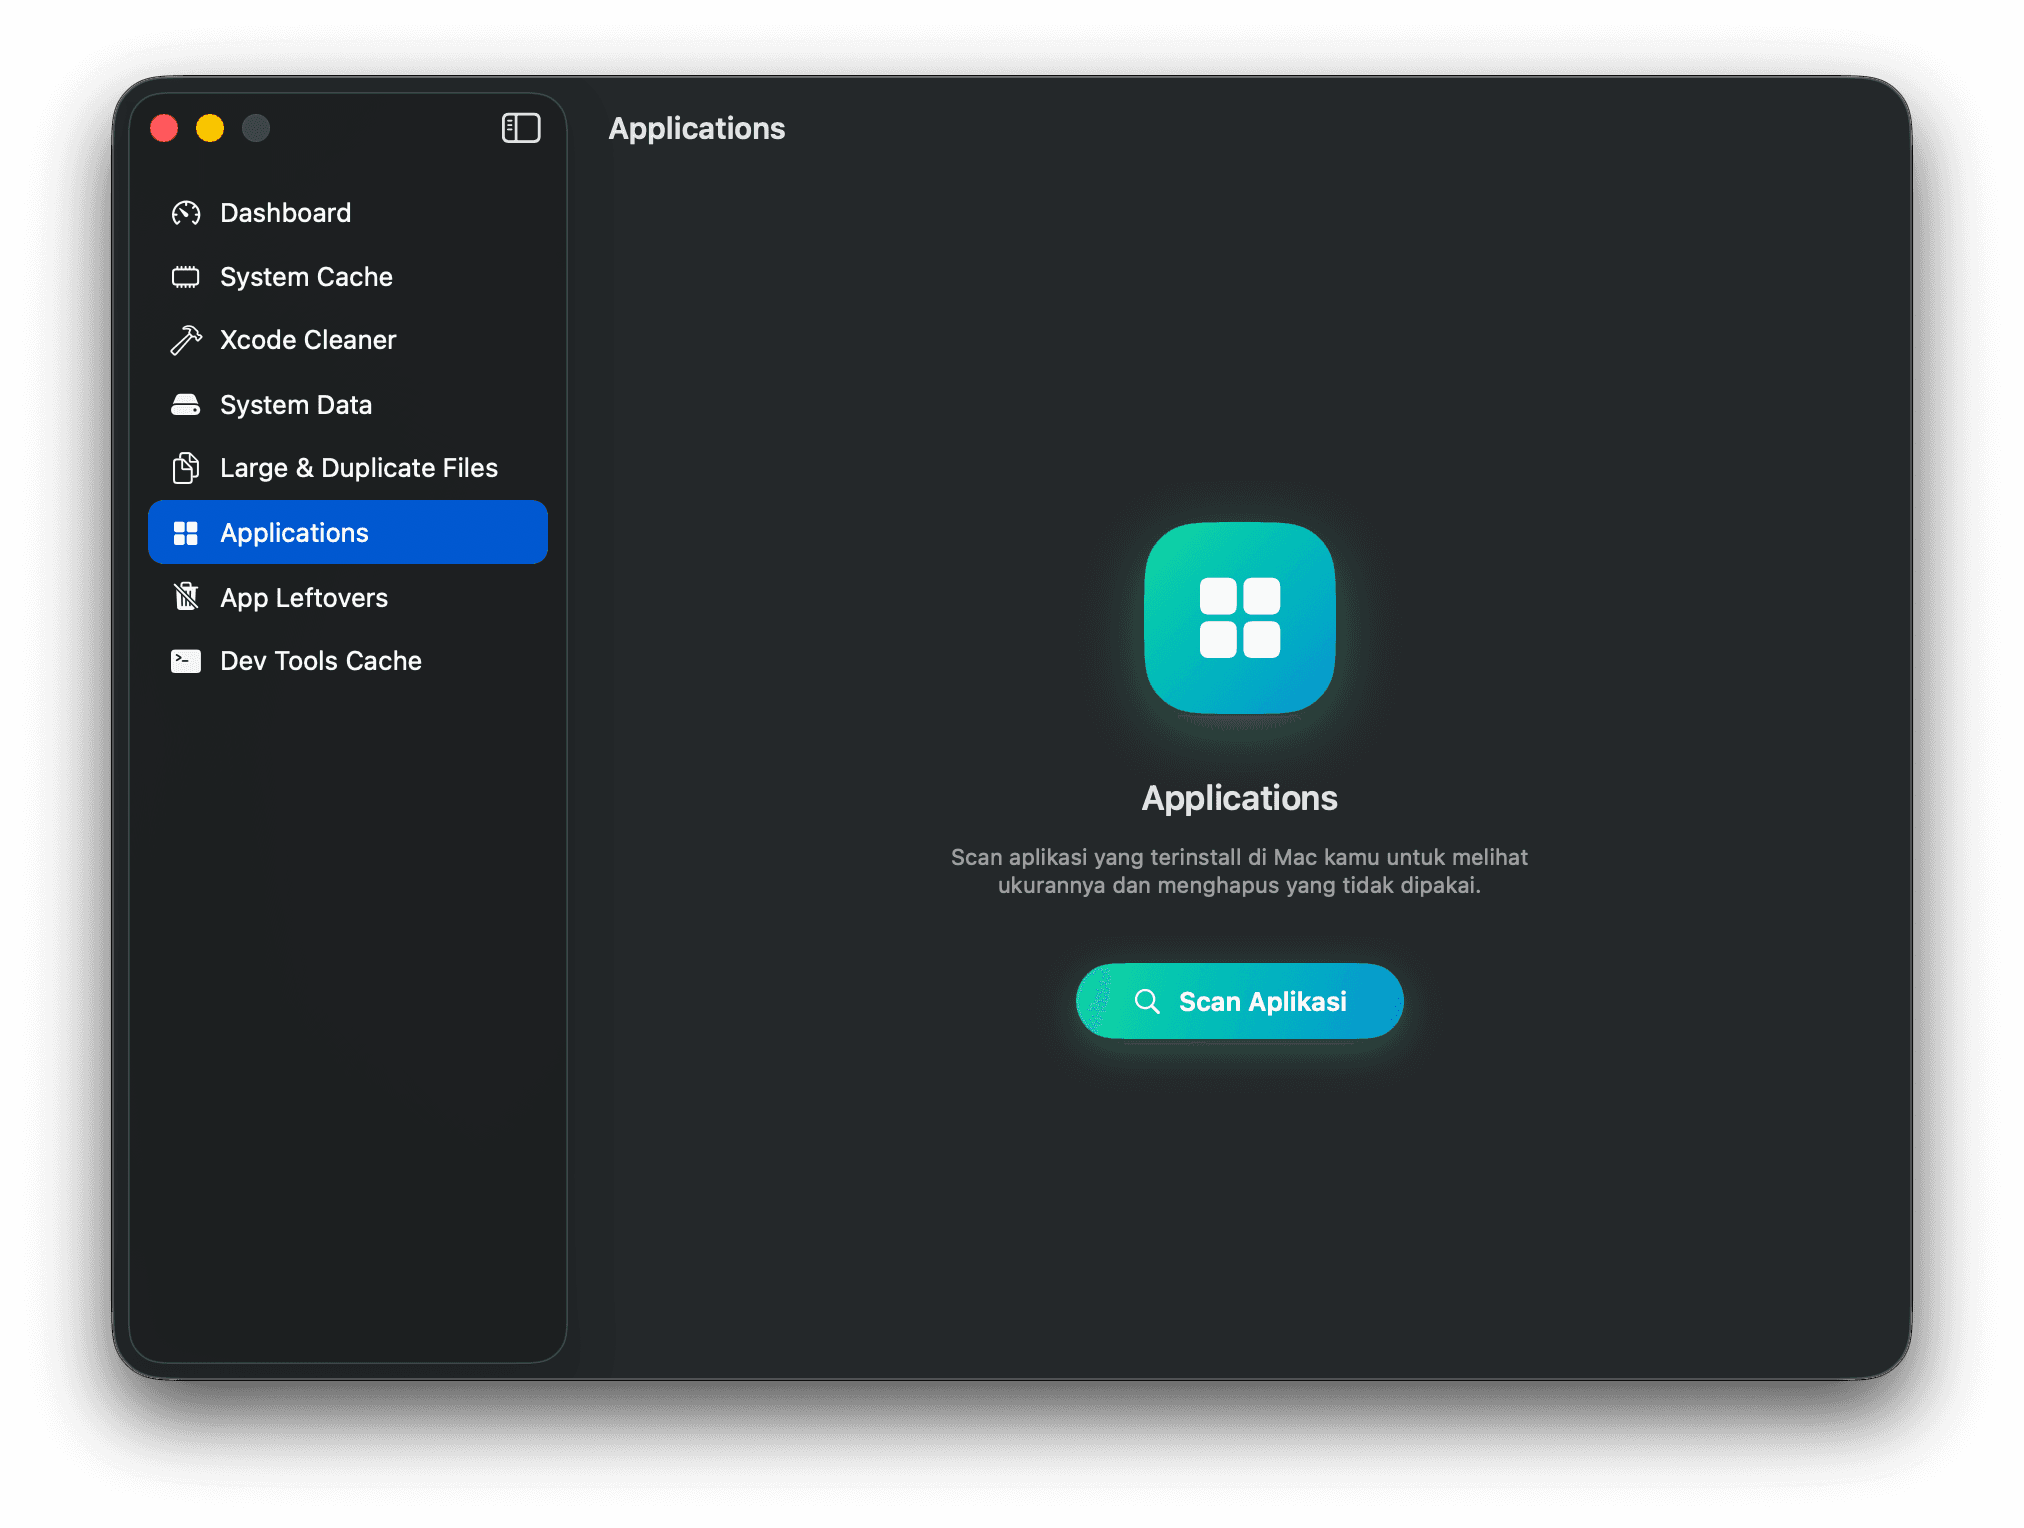Go to Xcode Cleaner

(348, 340)
